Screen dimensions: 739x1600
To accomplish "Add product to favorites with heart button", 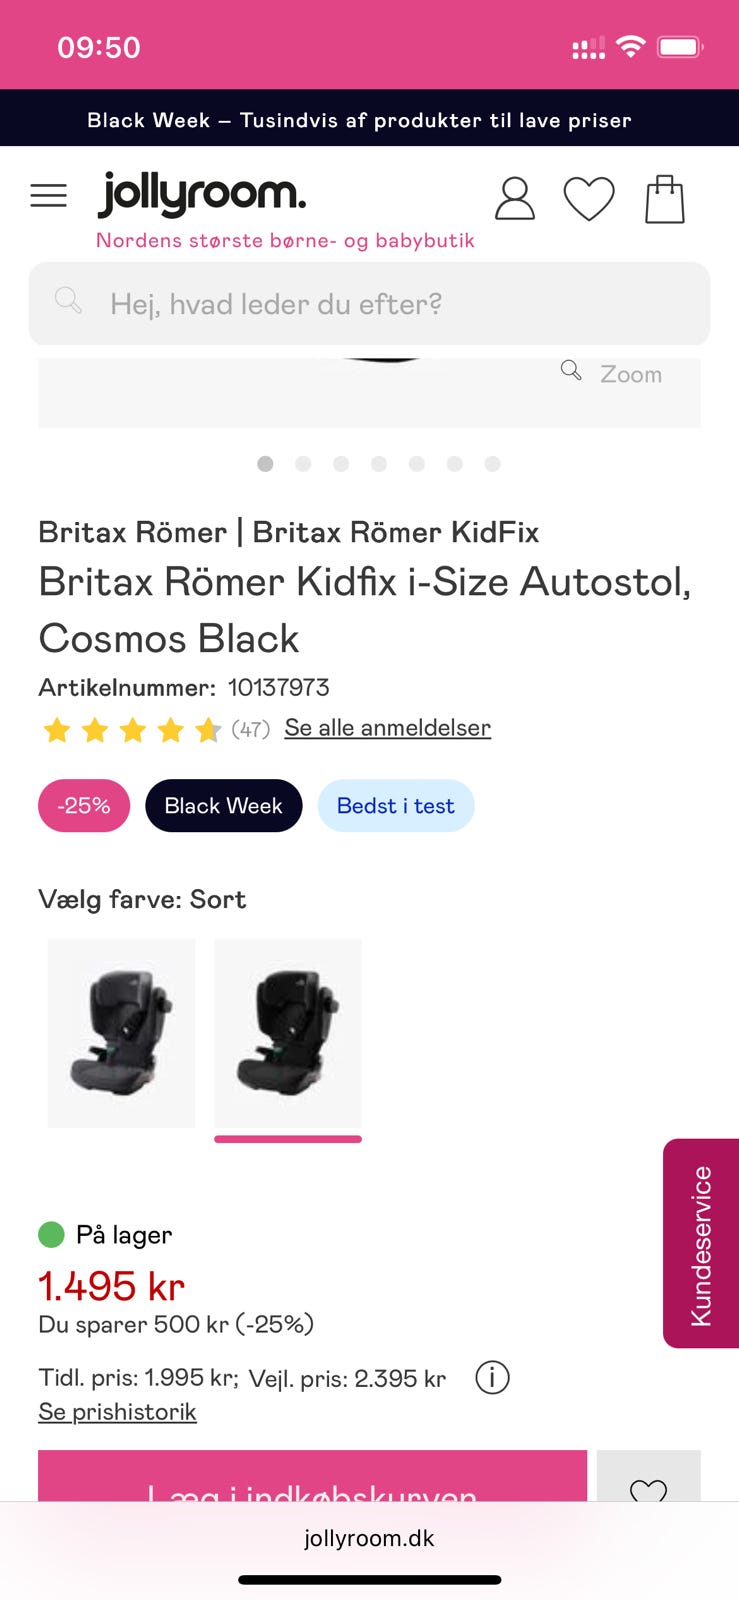I will click(648, 1482).
